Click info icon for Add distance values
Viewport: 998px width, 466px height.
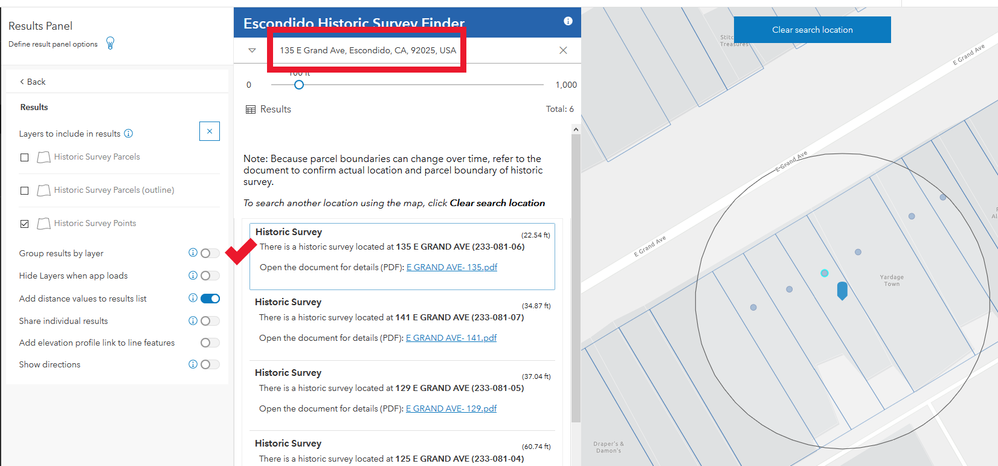click(x=193, y=298)
